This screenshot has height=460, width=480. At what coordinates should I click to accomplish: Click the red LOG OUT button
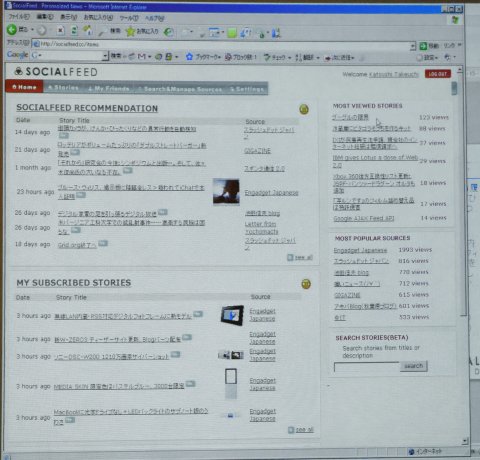[438, 74]
